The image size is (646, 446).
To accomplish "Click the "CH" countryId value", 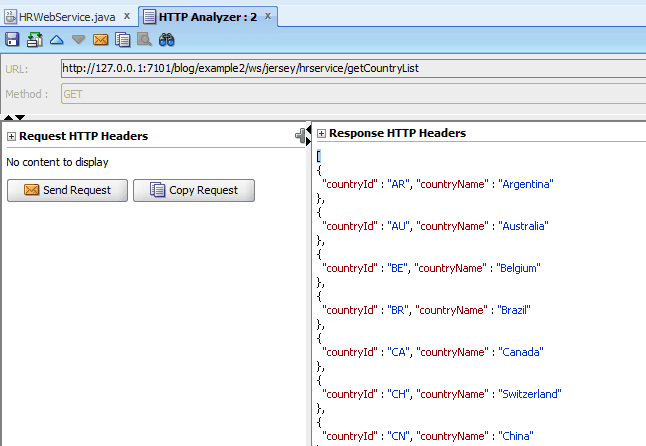I will (x=398, y=394).
